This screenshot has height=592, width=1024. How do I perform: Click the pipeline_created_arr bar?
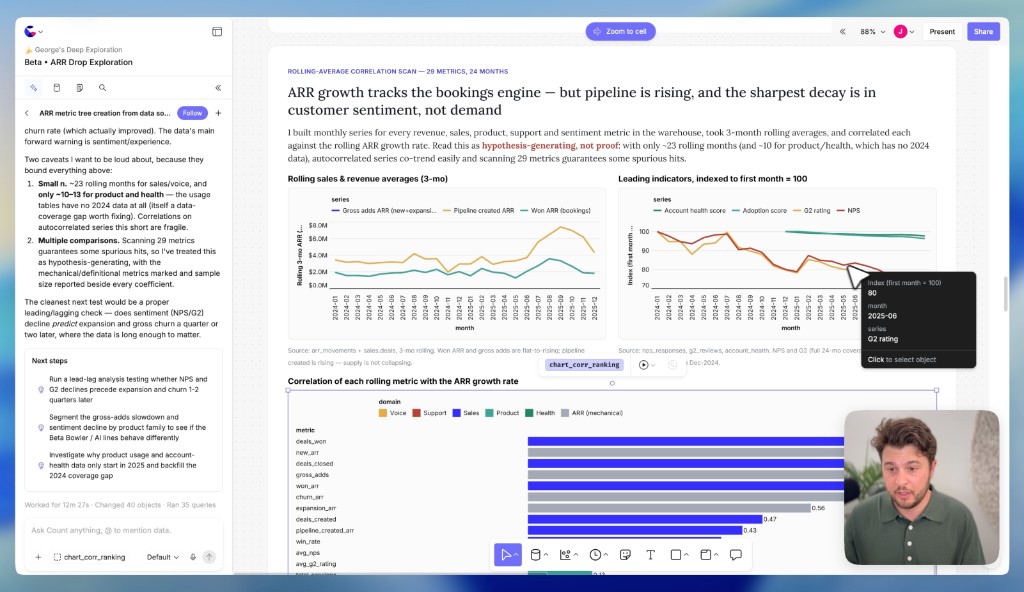coord(635,530)
